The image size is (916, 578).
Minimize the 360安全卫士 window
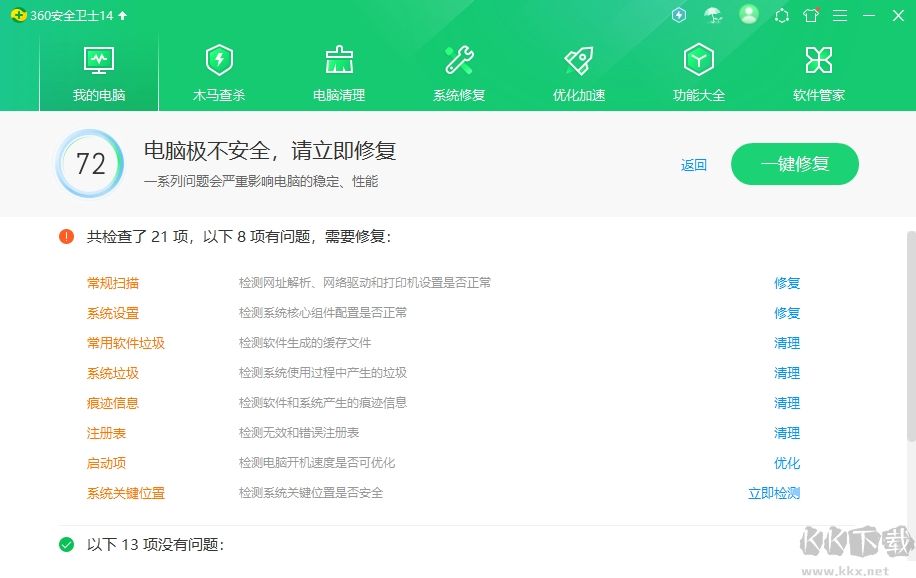(869, 16)
